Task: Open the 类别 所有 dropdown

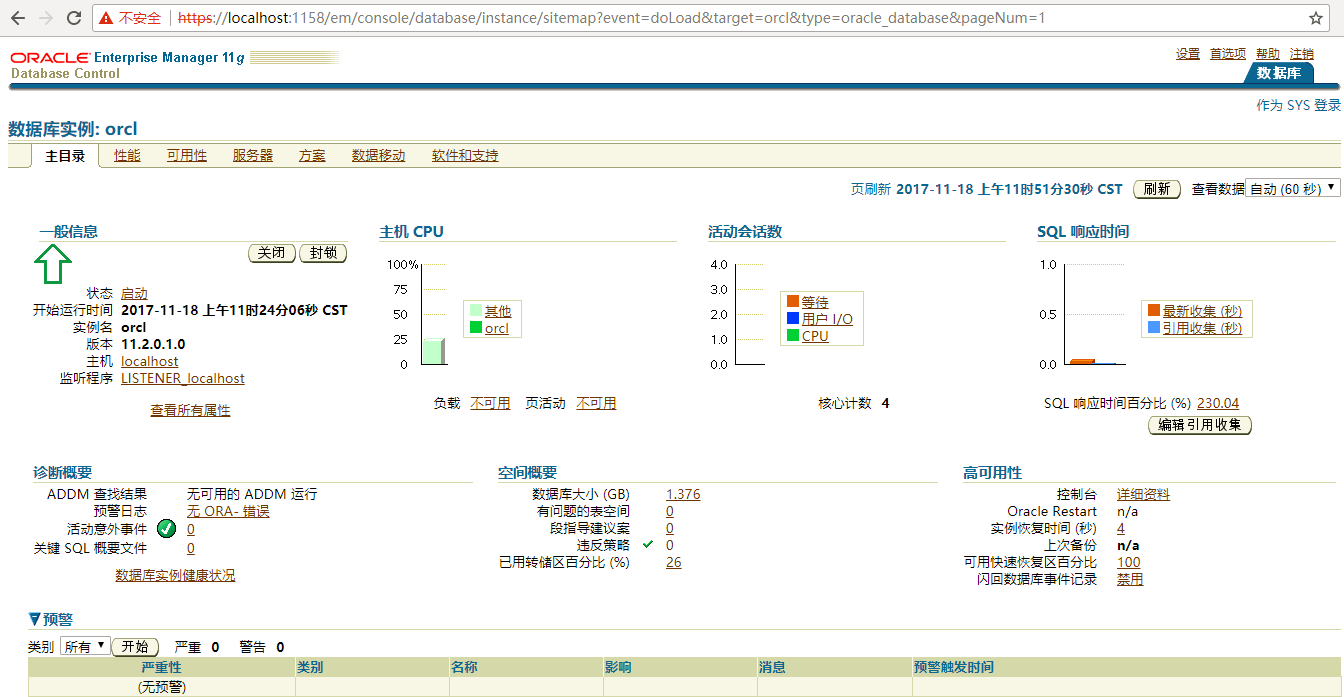Action: click(85, 647)
